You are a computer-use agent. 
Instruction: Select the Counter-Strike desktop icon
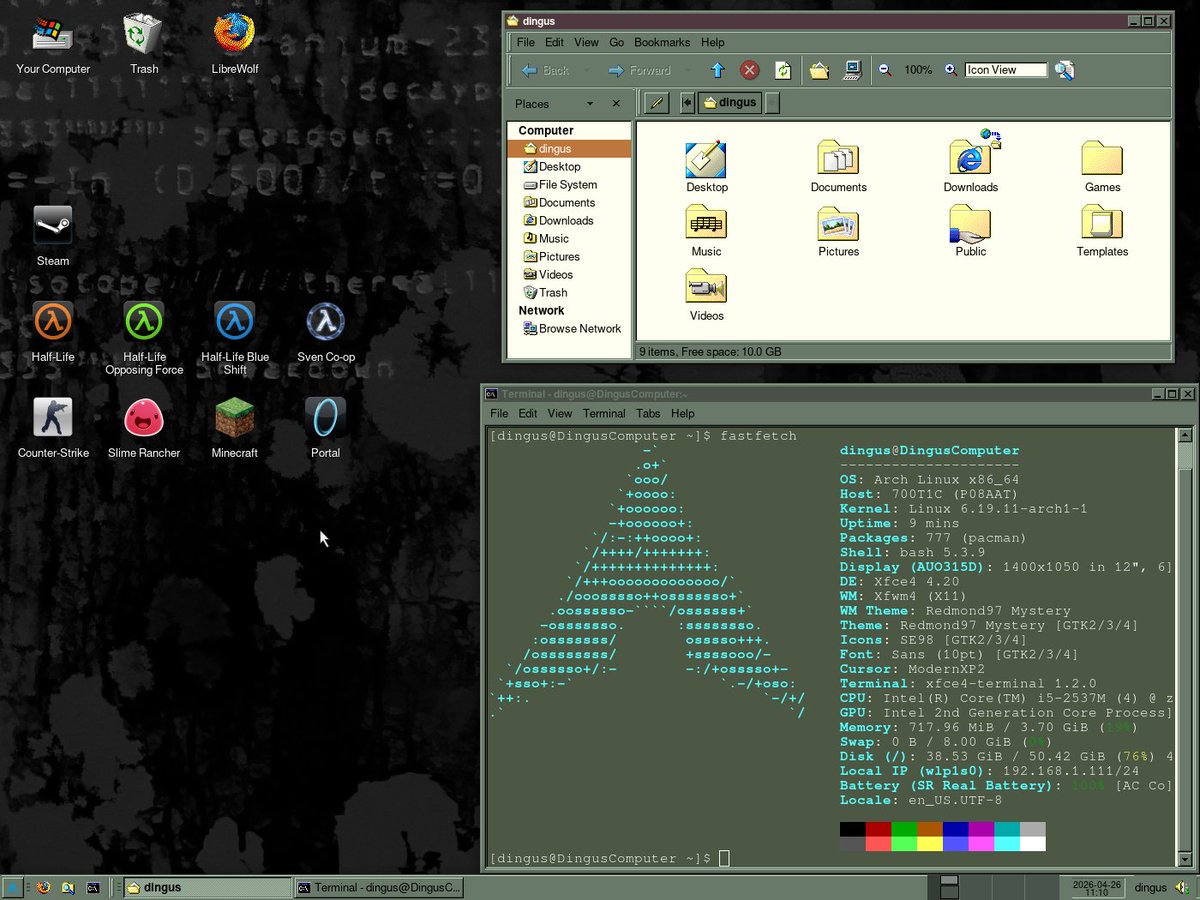(53, 428)
